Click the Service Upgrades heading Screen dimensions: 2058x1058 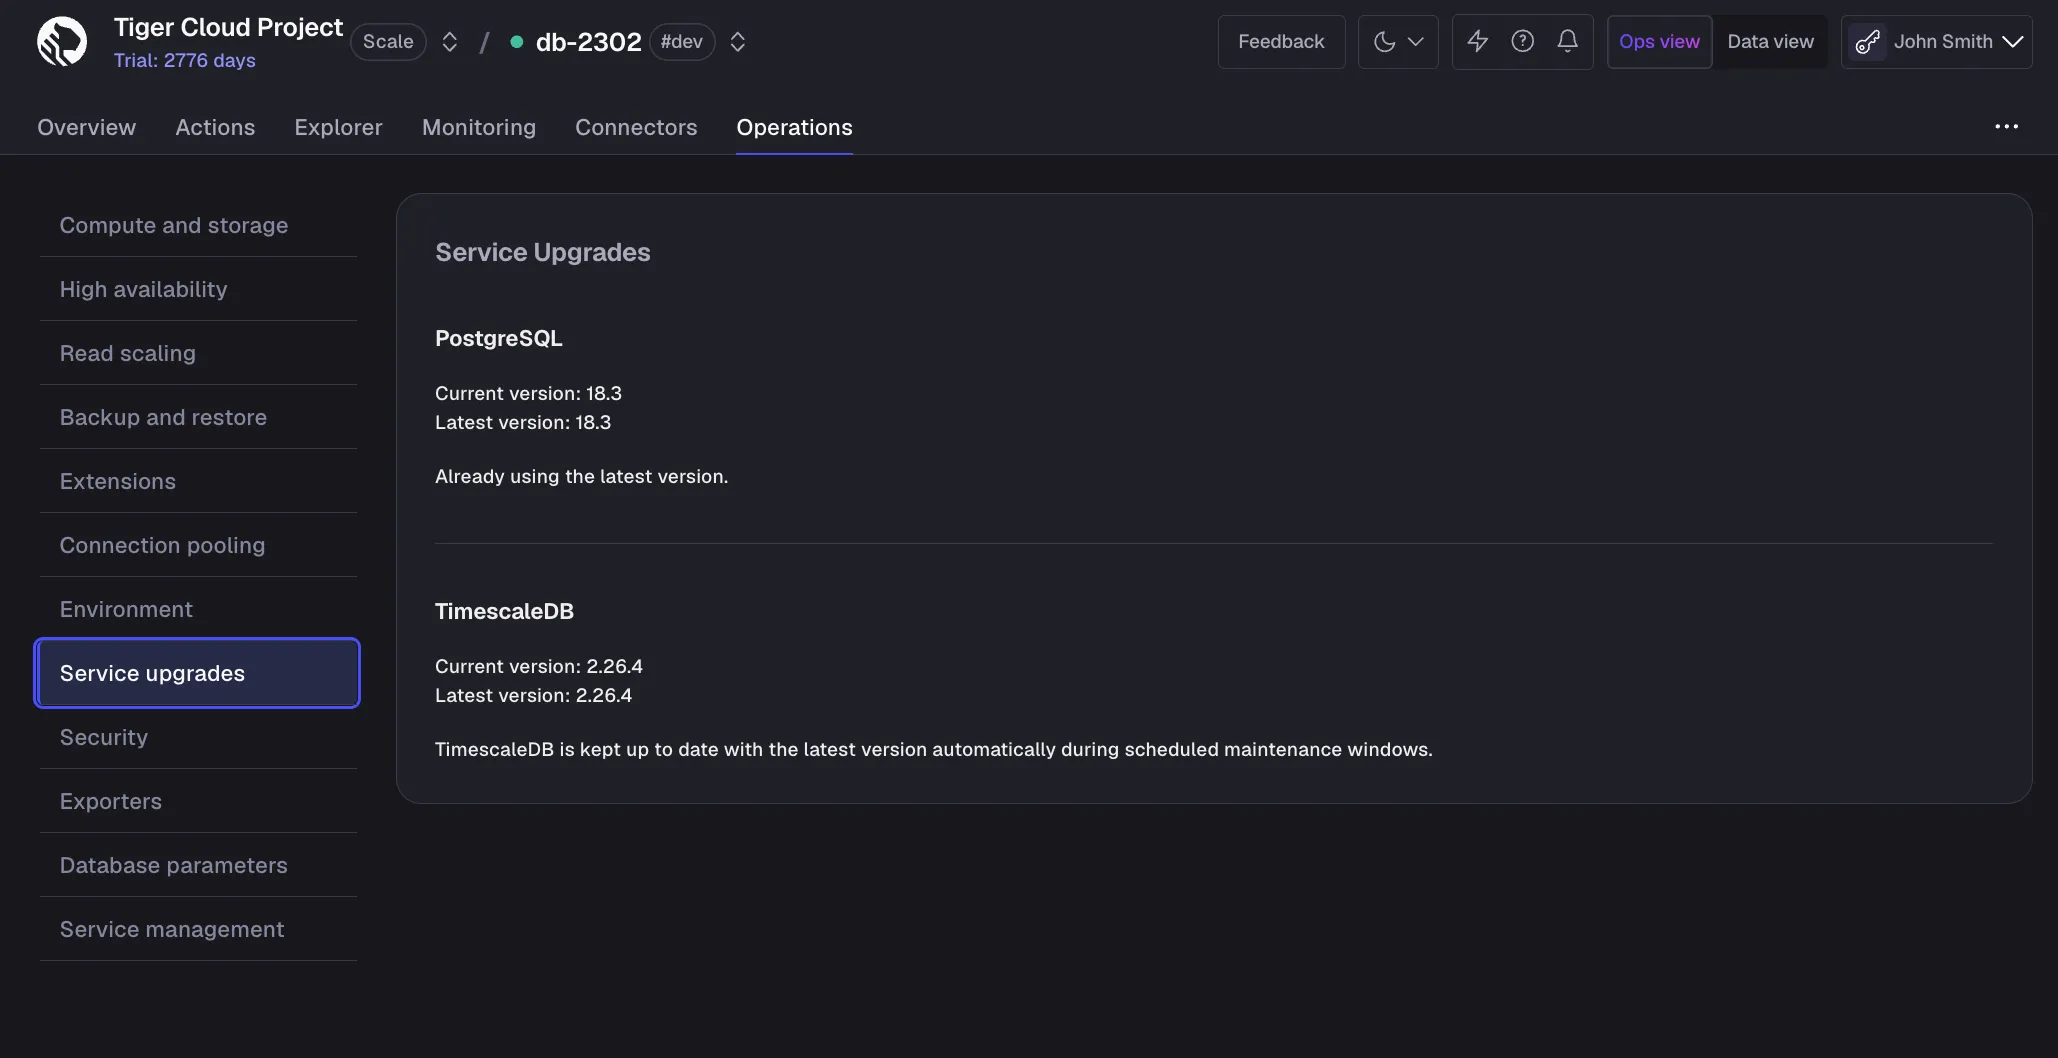coord(543,252)
